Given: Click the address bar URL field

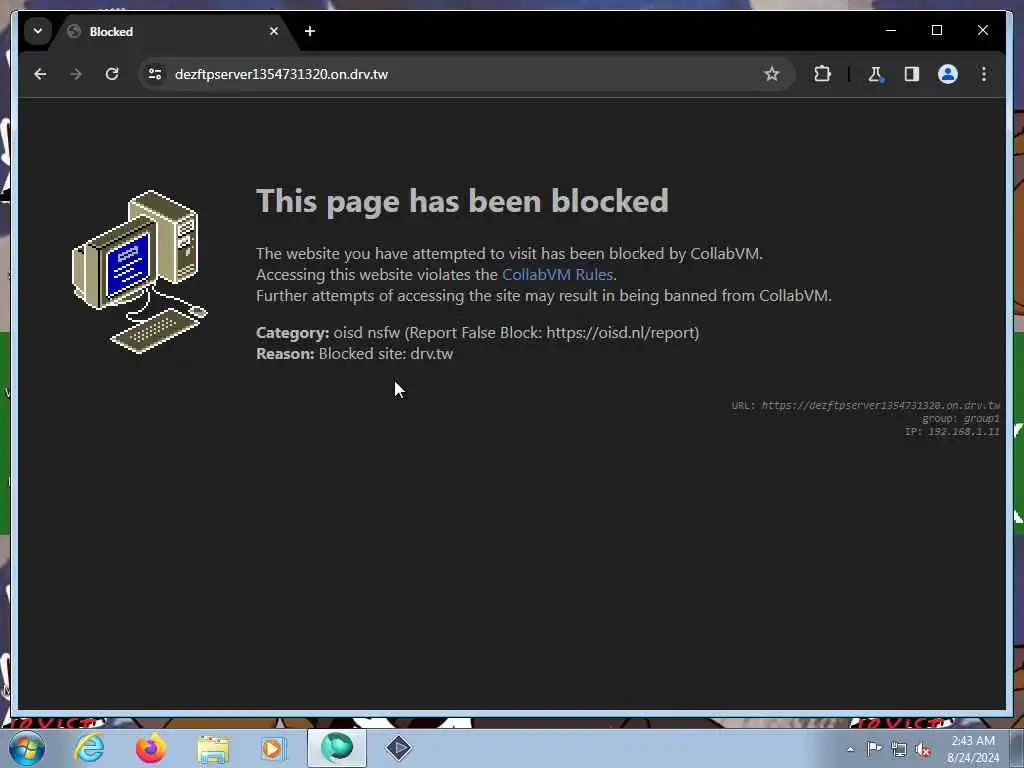Looking at the screenshot, I should (466, 74).
